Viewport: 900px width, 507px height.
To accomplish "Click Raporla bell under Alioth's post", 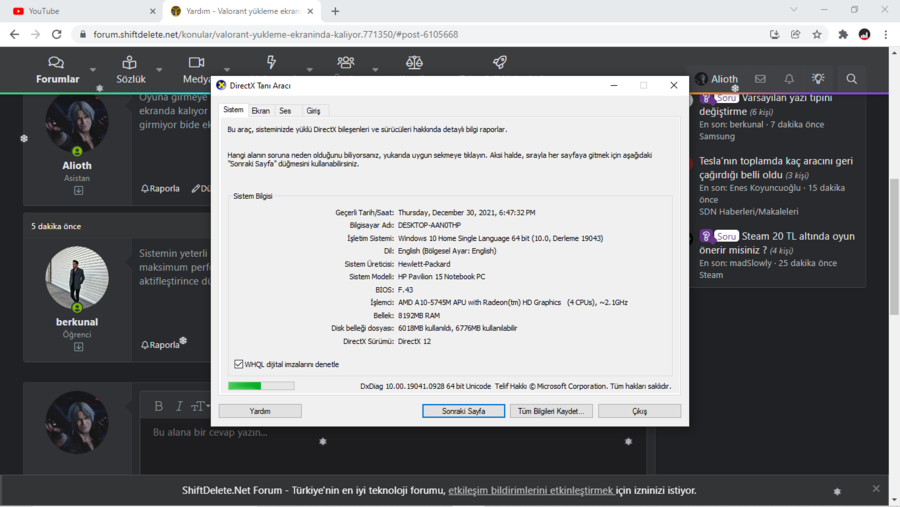I will pos(160,188).
